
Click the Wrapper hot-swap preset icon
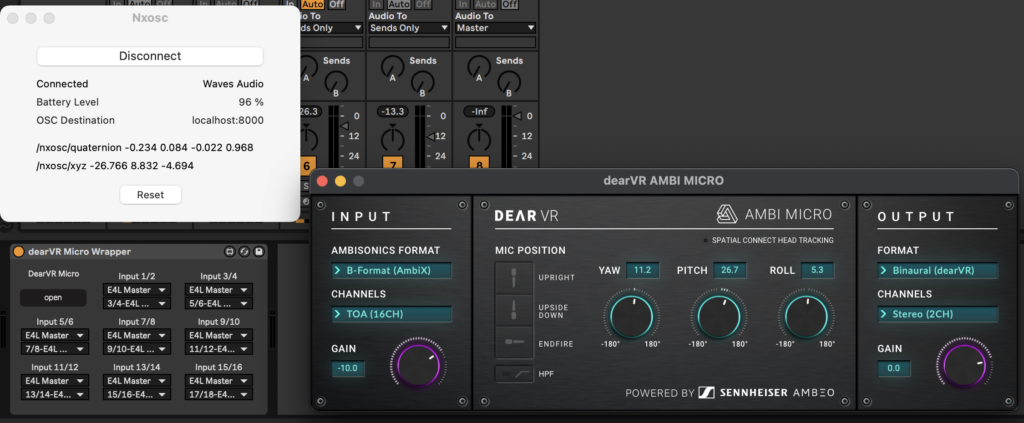[245, 251]
